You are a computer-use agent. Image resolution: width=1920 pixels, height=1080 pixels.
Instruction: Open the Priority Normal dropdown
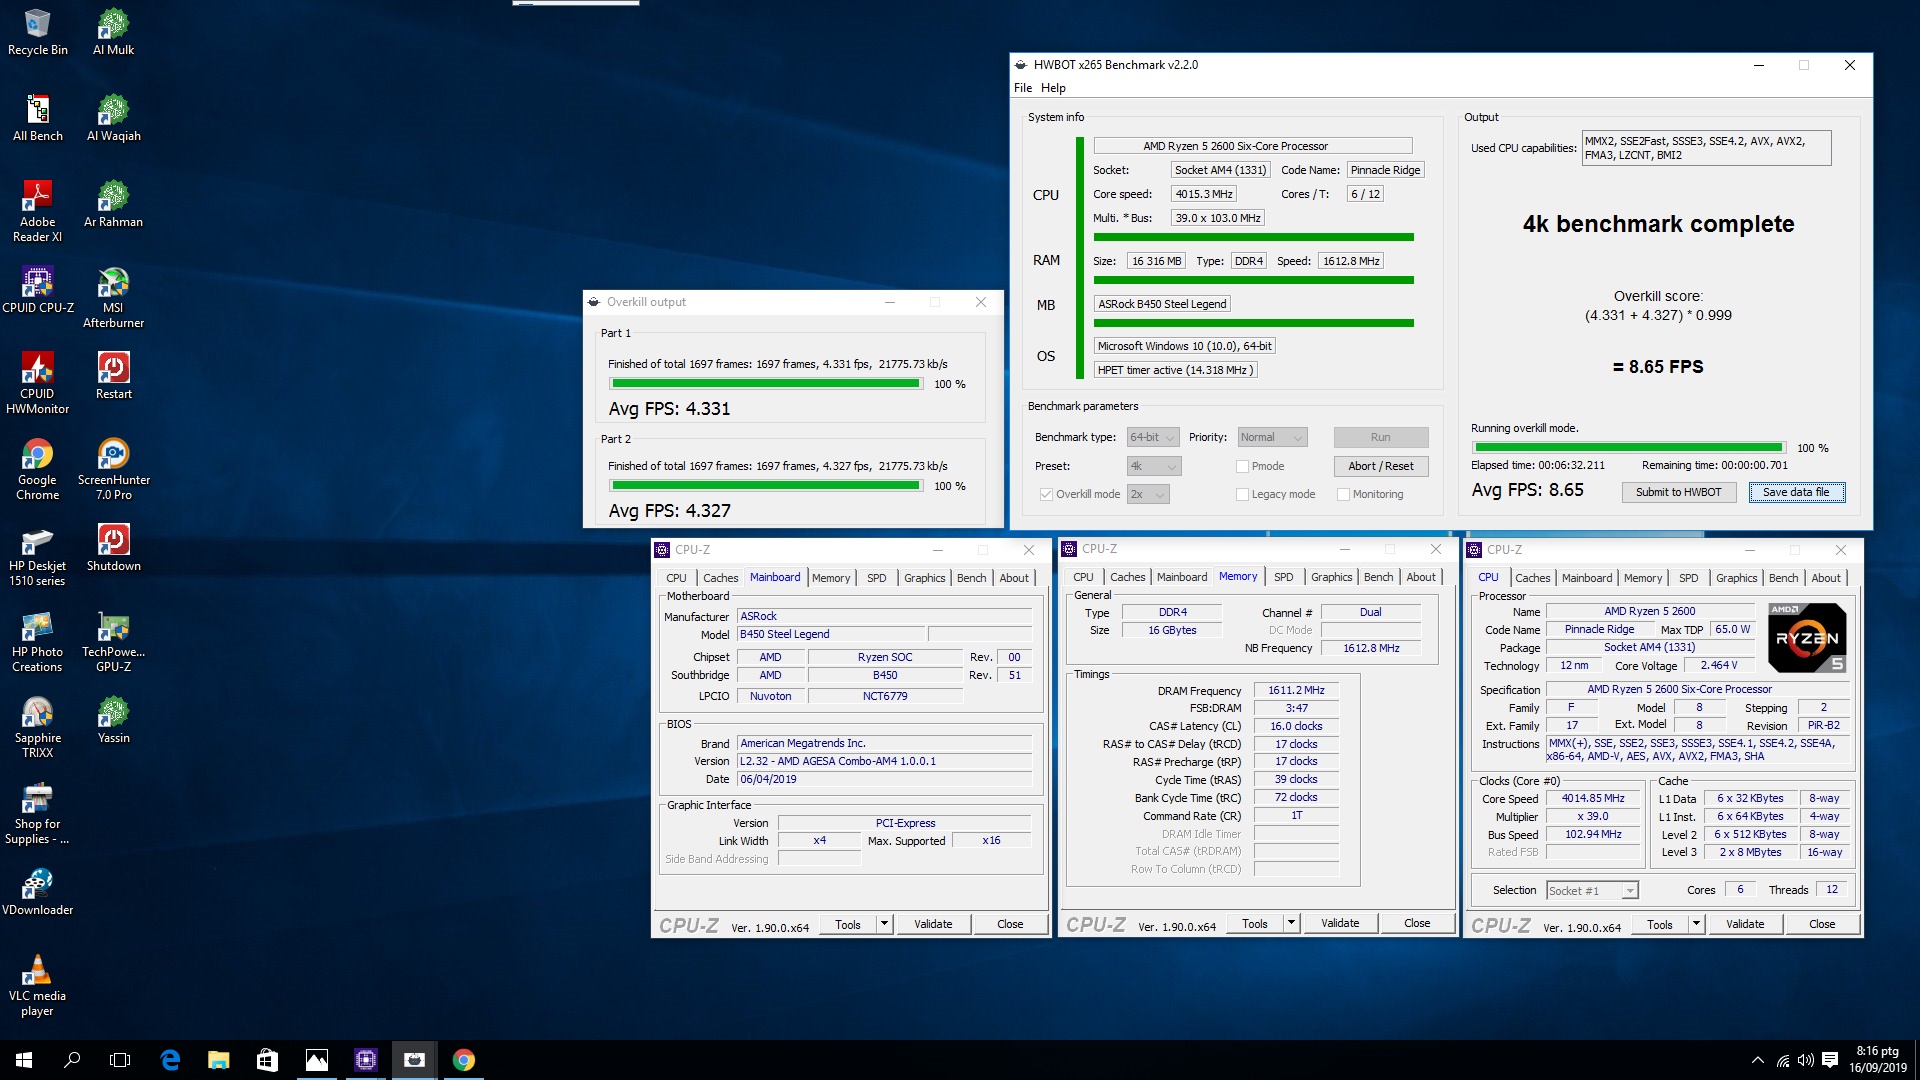pyautogui.click(x=1272, y=437)
